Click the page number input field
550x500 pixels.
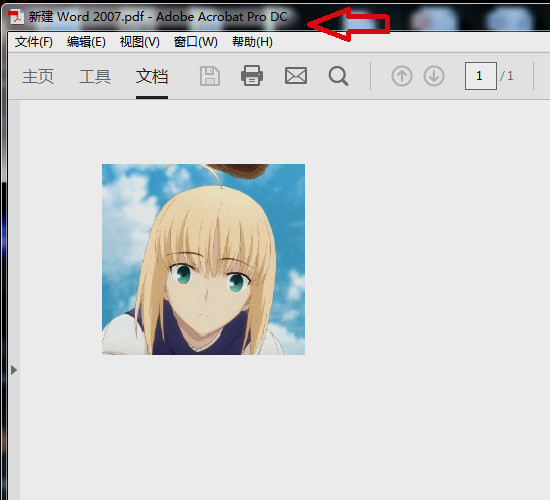[481, 76]
